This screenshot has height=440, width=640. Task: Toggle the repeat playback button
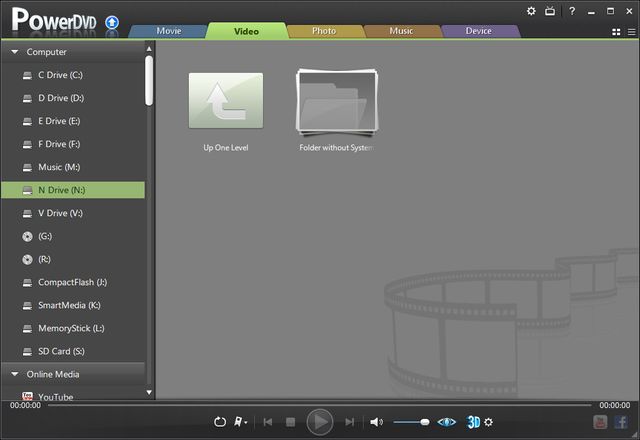pos(220,422)
